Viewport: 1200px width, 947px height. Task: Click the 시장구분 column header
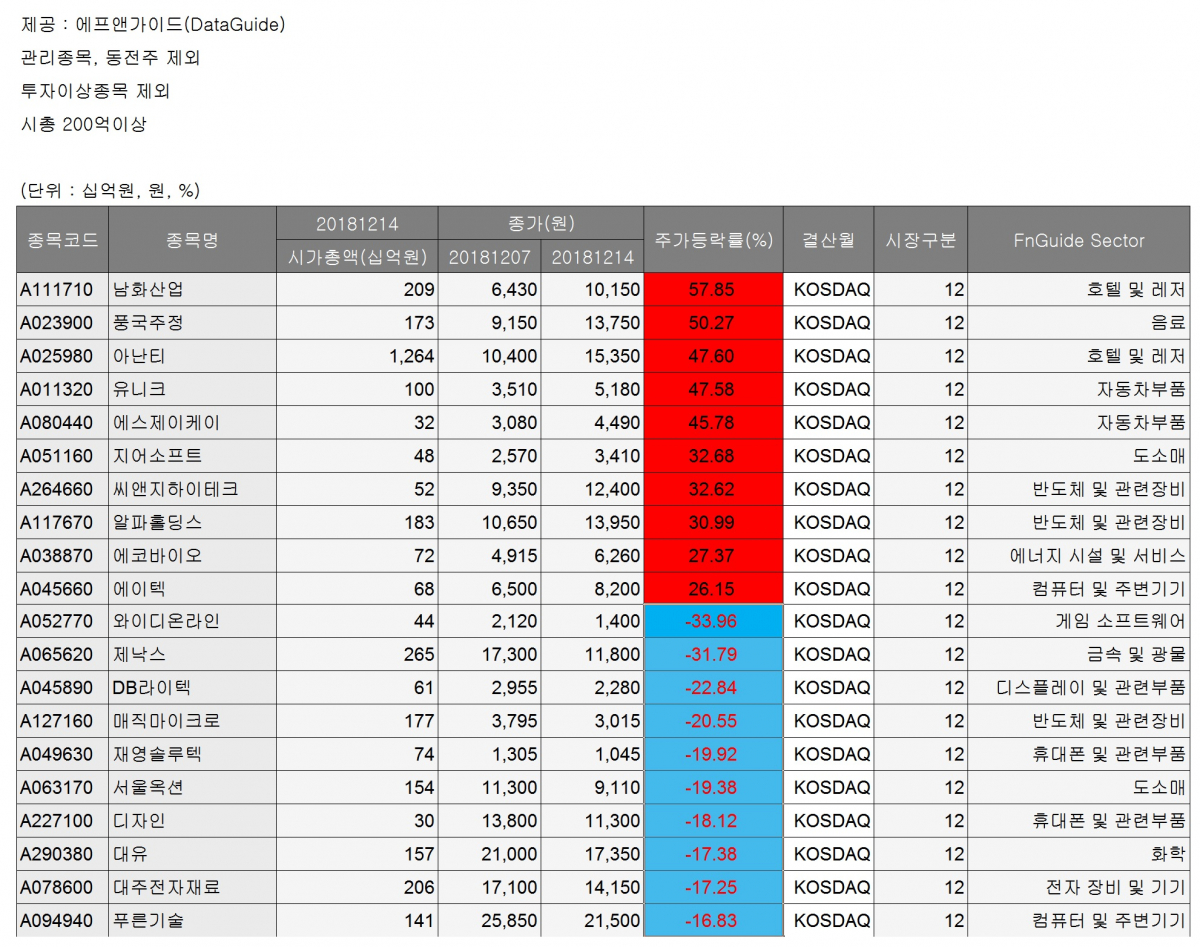pyautogui.click(x=921, y=240)
